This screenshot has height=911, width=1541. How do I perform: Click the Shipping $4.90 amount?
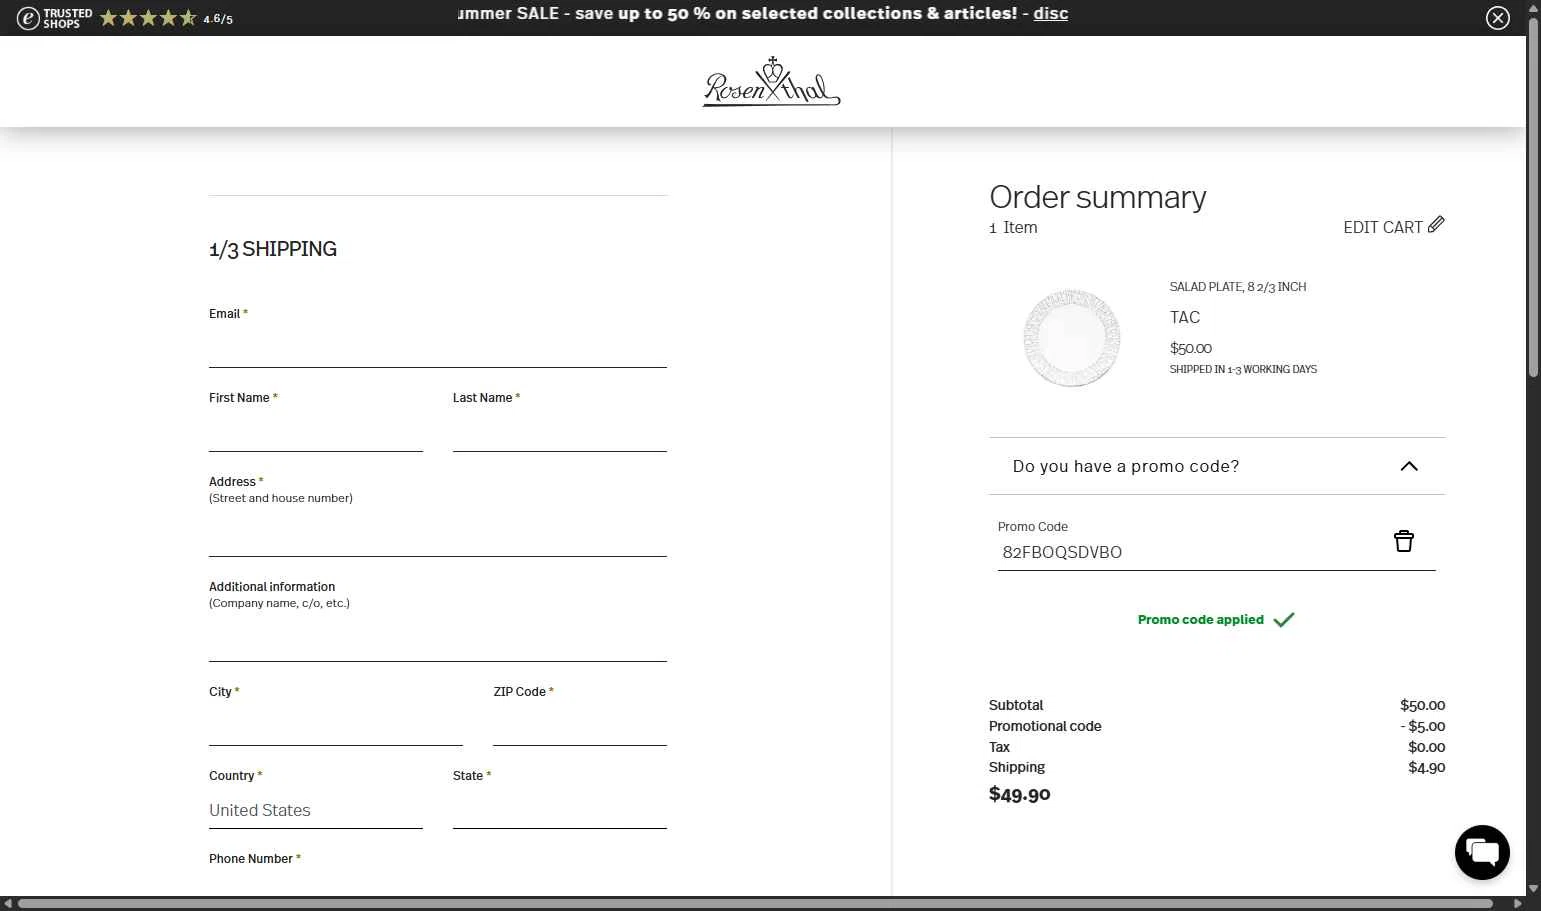[1426, 768]
